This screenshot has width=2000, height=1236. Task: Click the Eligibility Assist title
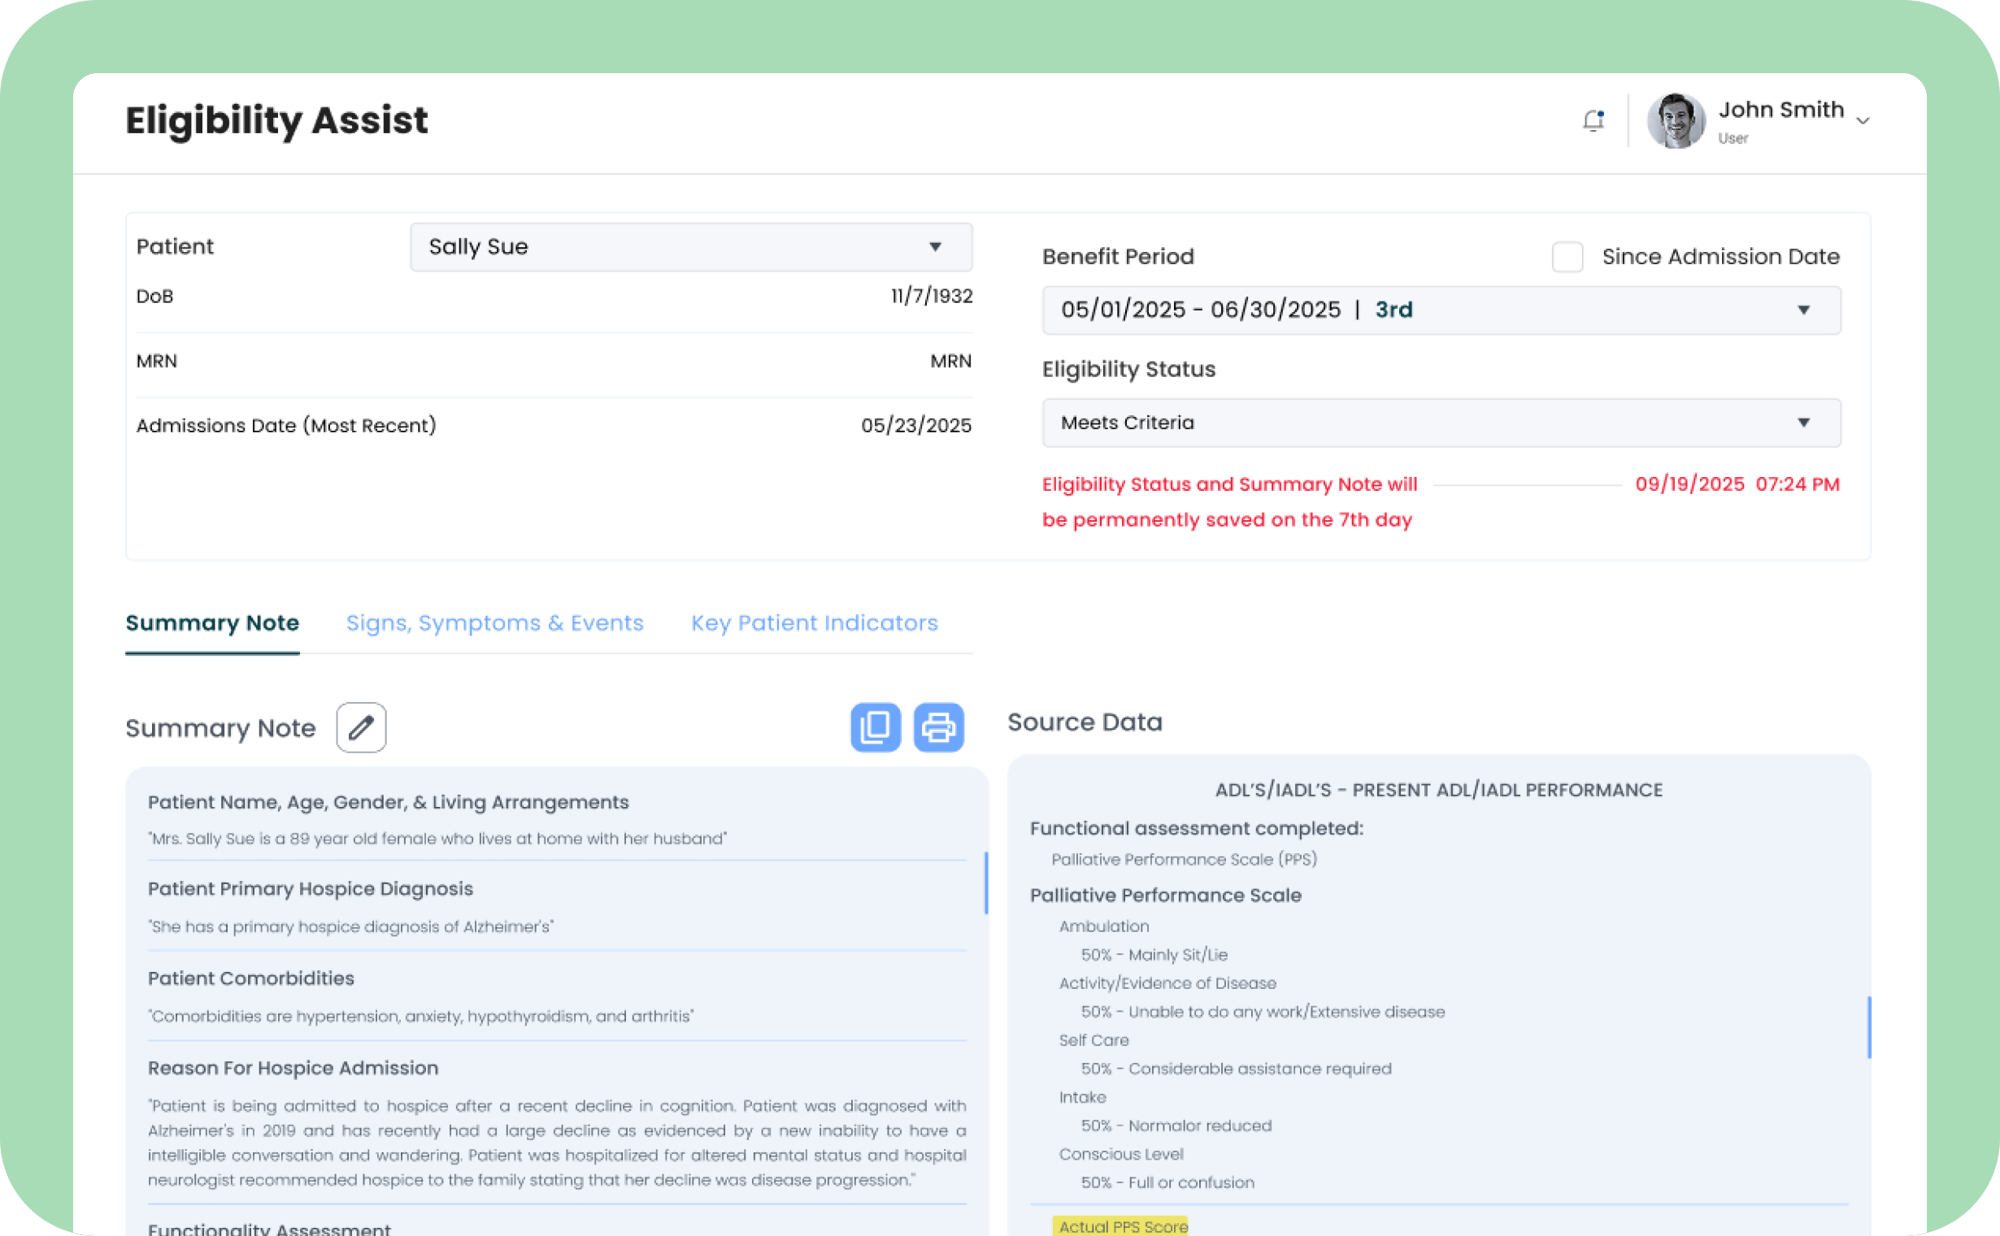276,121
